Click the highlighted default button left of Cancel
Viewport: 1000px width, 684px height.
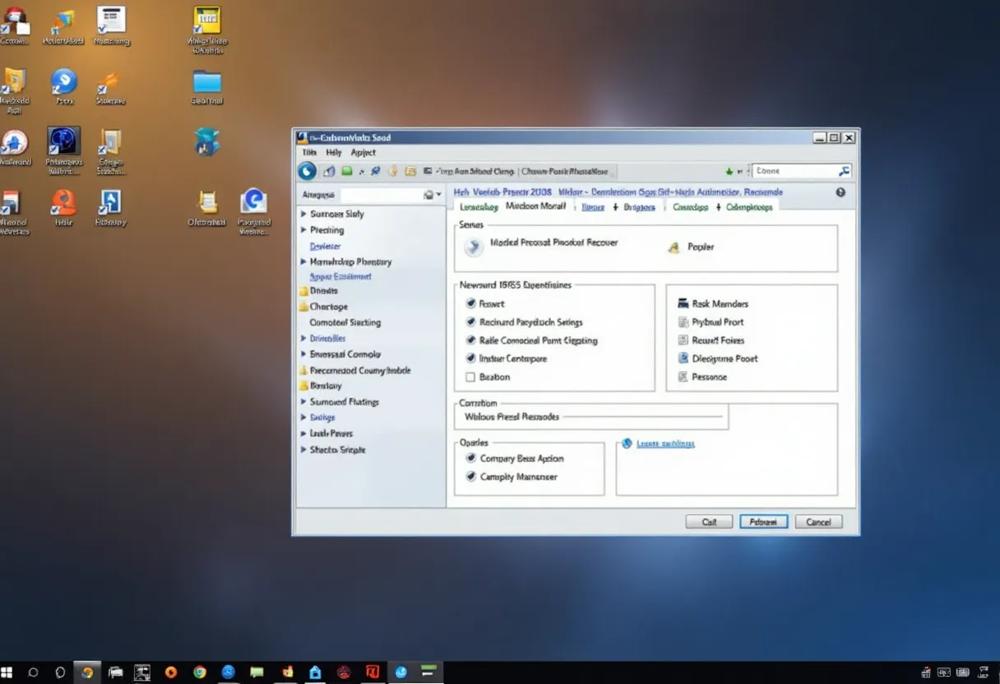pyautogui.click(x=763, y=521)
